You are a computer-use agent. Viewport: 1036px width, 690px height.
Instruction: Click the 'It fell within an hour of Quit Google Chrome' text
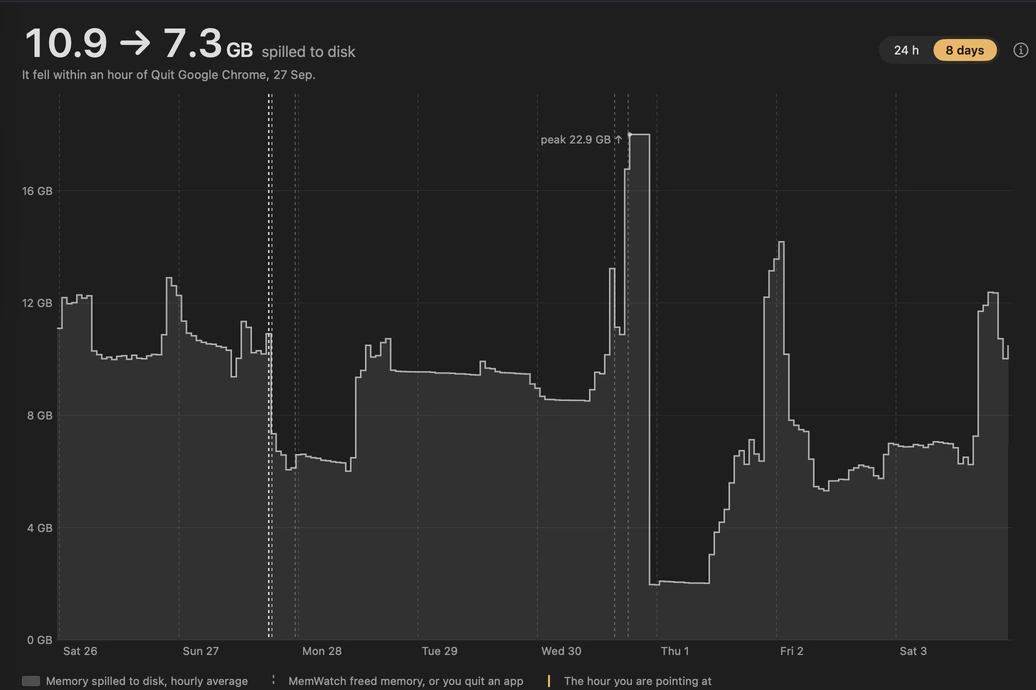(x=168, y=75)
